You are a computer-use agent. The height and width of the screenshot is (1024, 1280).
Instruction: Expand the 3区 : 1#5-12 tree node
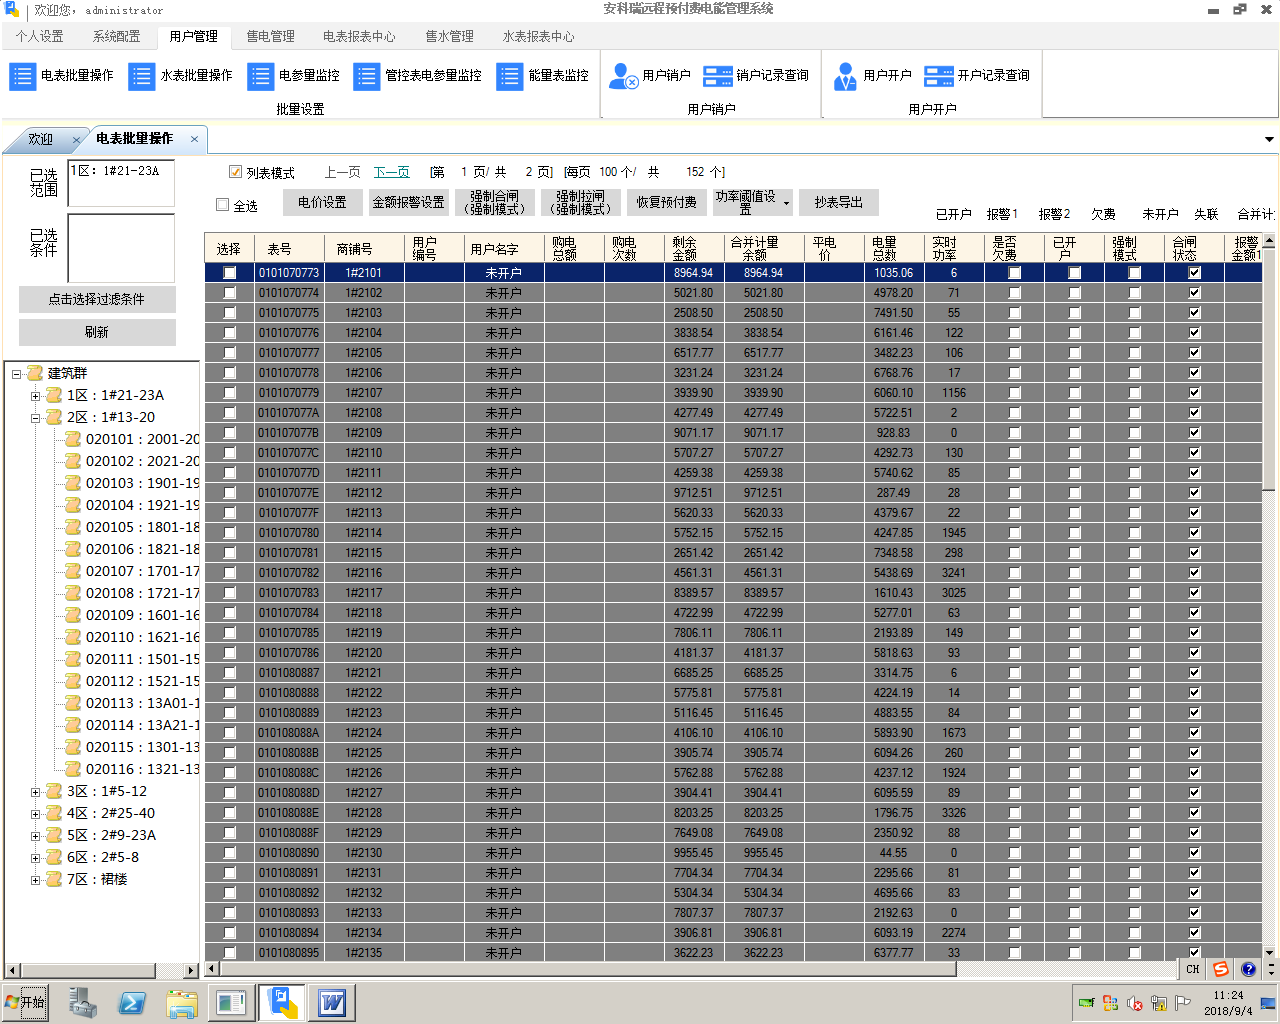[x=36, y=792]
